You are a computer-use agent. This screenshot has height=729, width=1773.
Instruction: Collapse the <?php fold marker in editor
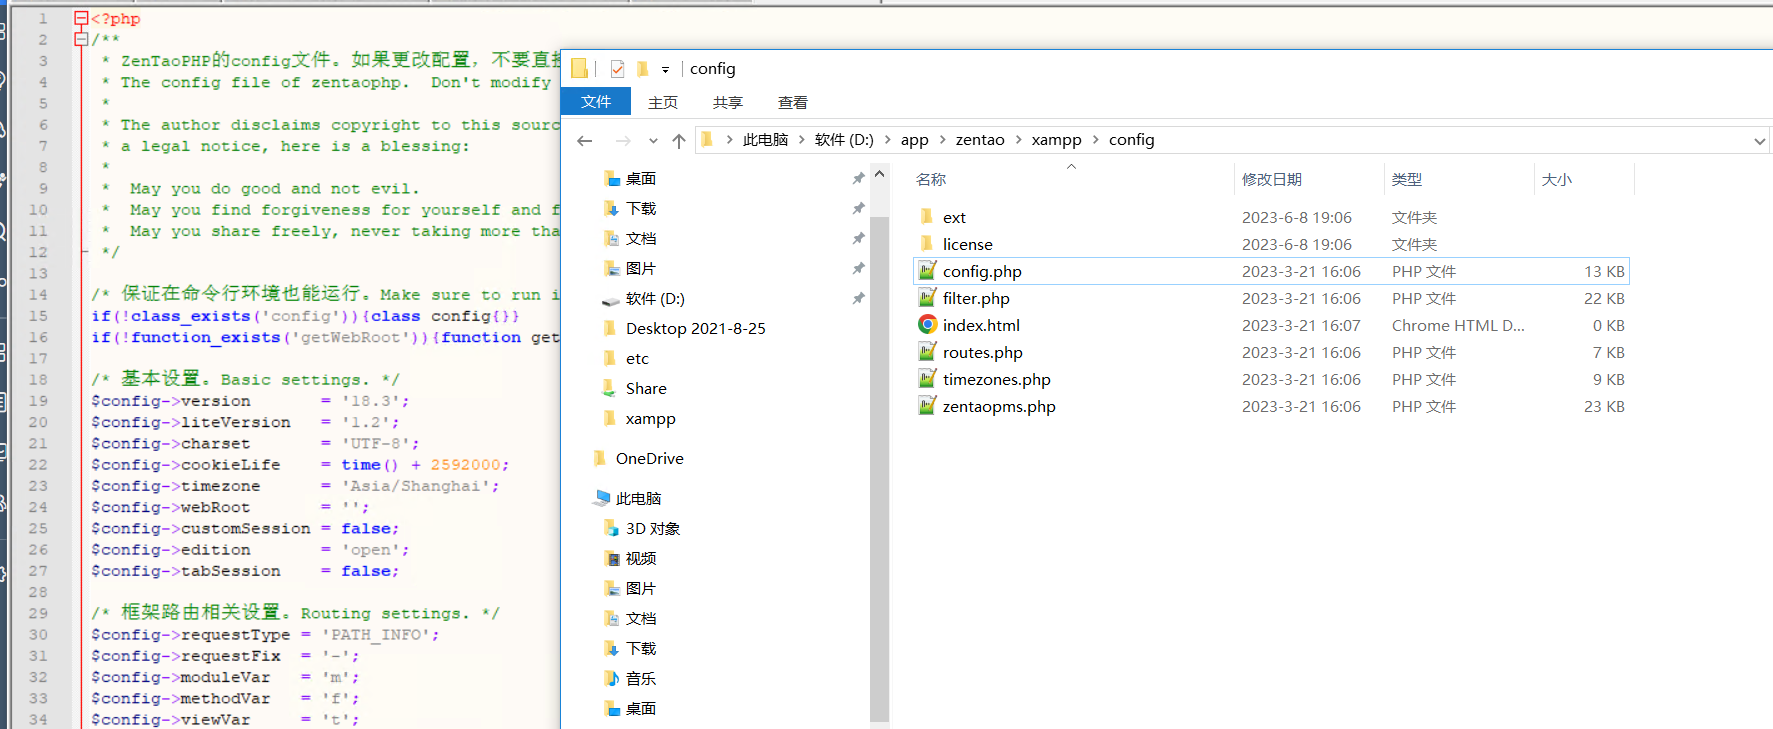click(81, 18)
